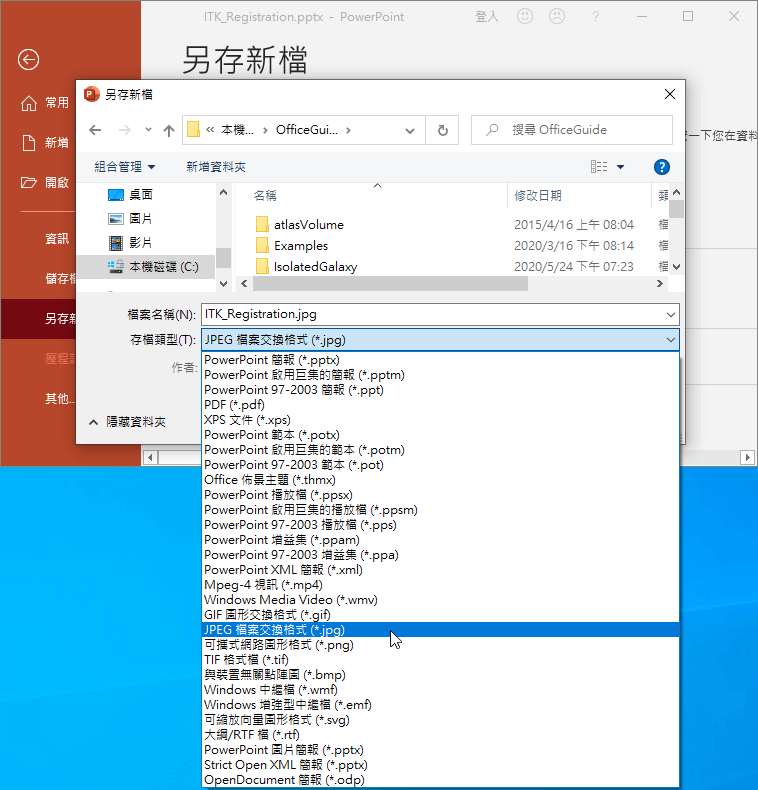Choose JPEG 檔案交換格式 (*.jpg) in list
Image resolution: width=758 pixels, height=790 pixels.
click(440, 630)
